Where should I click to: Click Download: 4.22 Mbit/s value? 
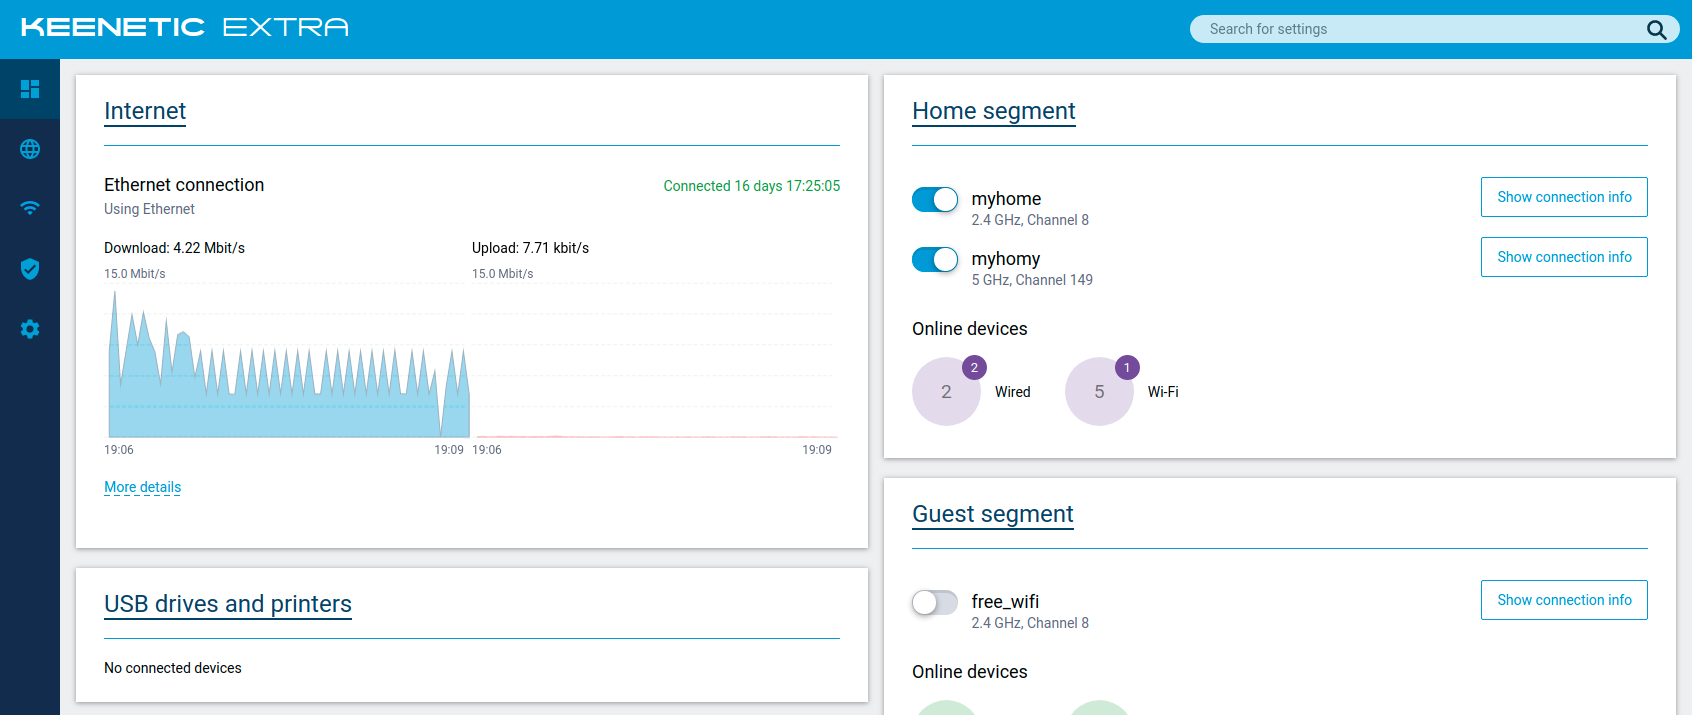coord(174,248)
